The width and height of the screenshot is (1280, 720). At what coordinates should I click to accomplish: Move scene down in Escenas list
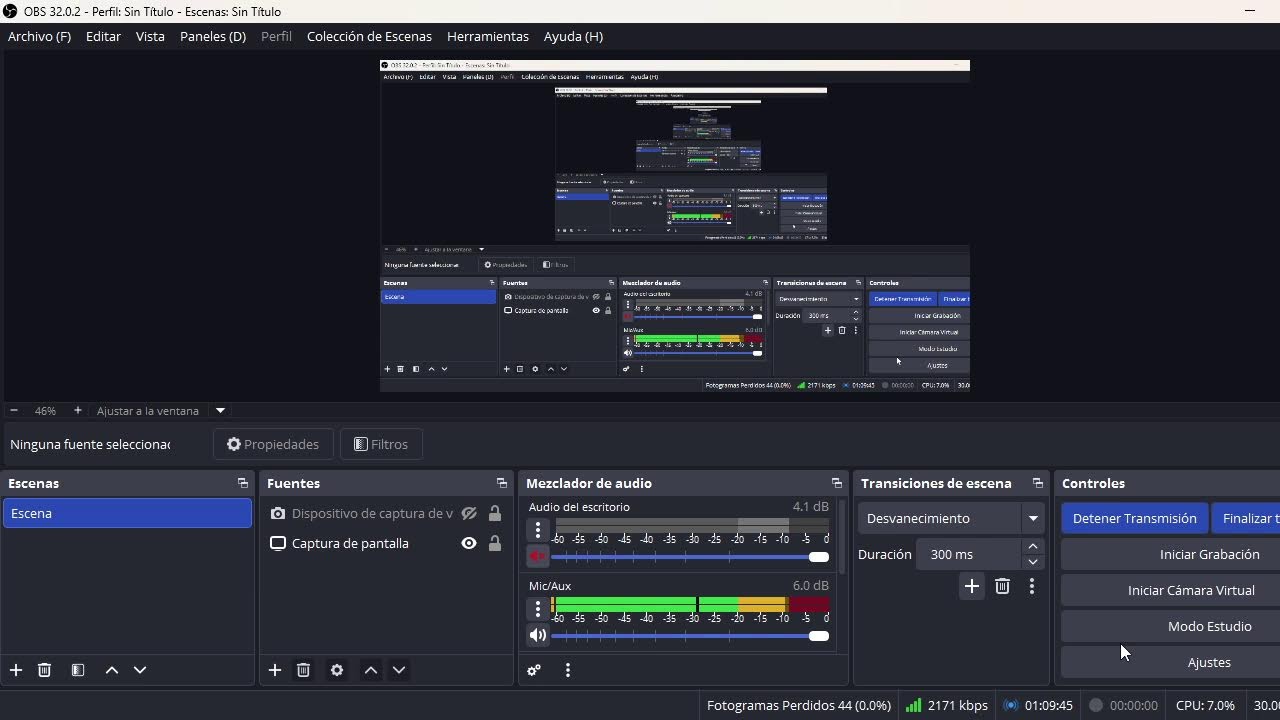(140, 670)
